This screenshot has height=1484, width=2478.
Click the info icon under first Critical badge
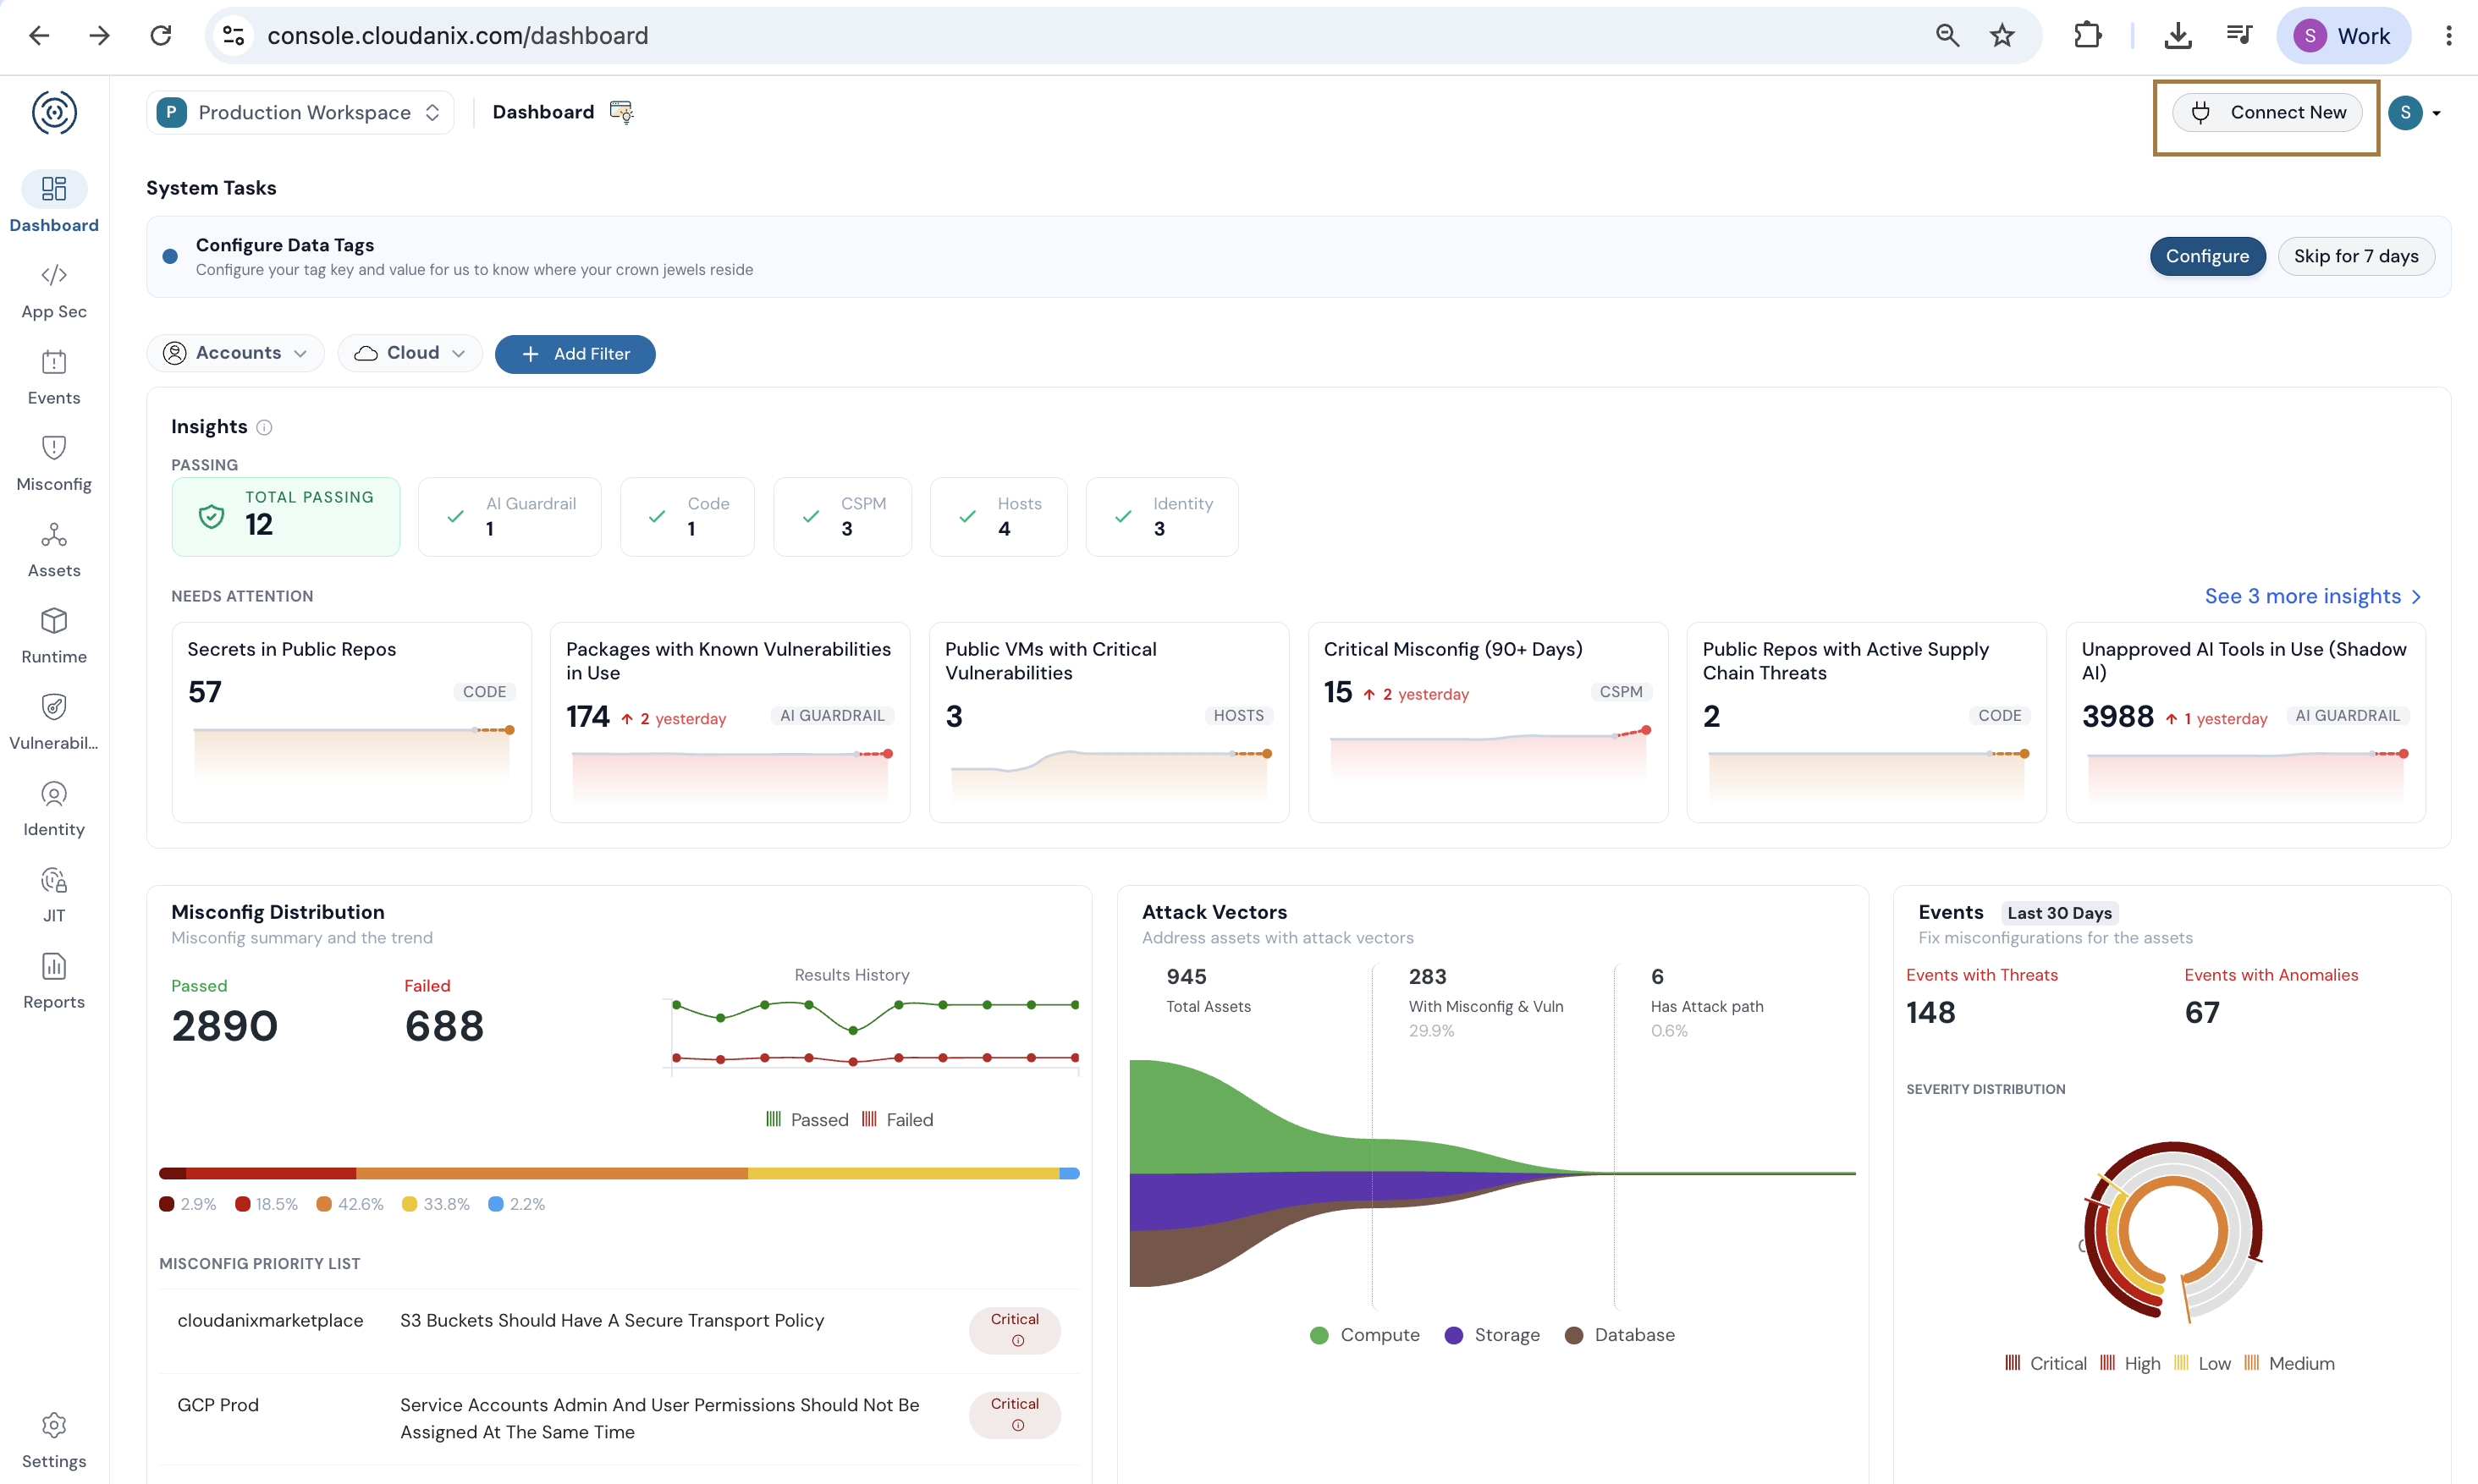[1018, 1341]
